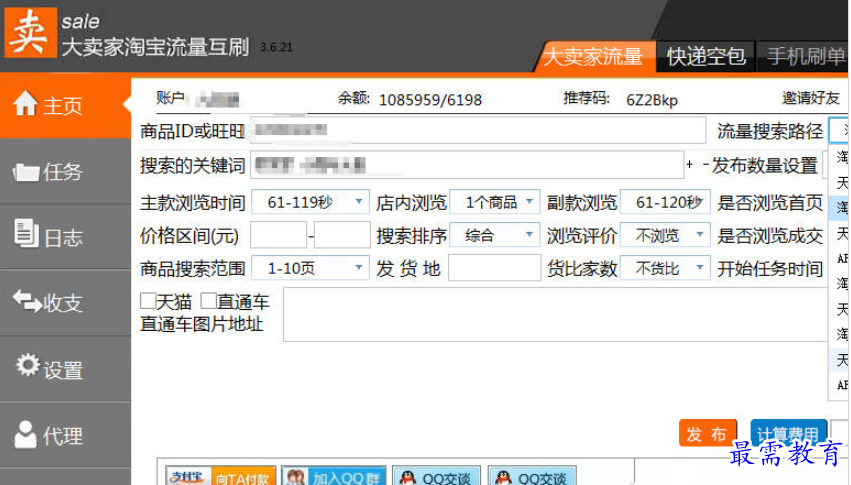Click the minus sign before 发布数量设置

pyautogui.click(x=706, y=164)
